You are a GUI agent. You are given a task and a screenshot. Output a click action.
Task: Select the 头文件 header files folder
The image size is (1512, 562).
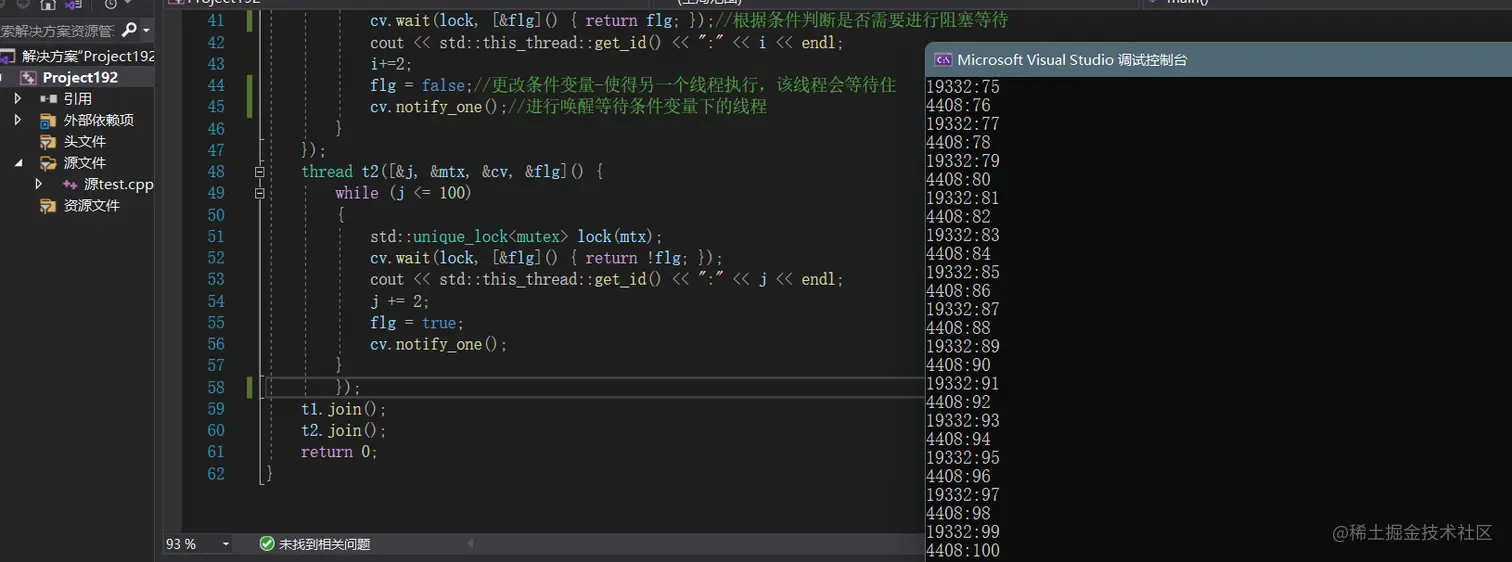(x=85, y=142)
